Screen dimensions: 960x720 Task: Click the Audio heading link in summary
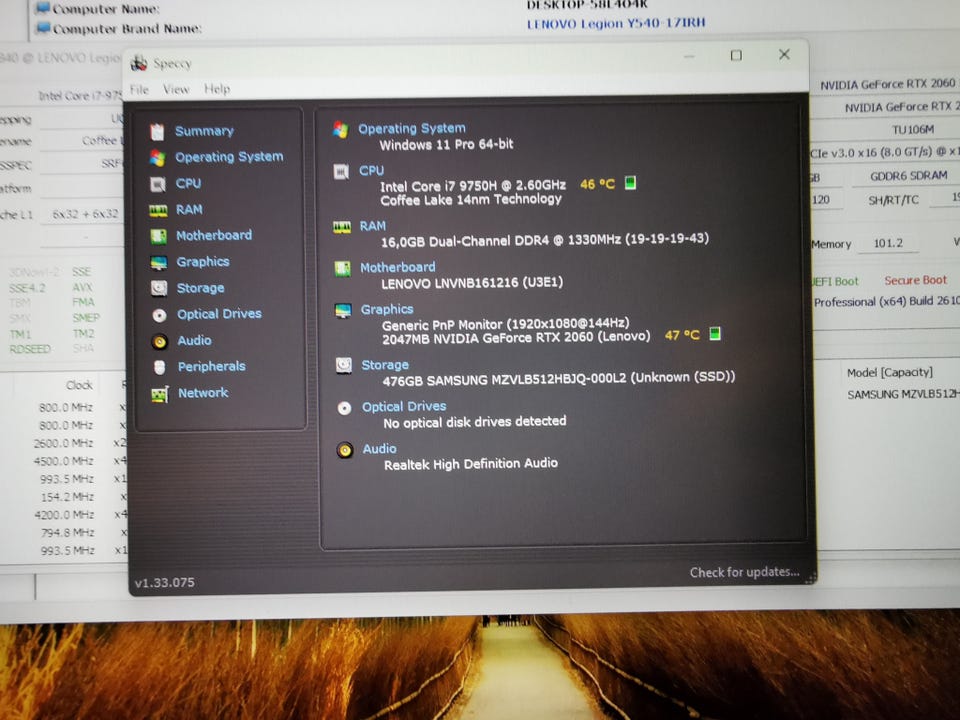(379, 449)
